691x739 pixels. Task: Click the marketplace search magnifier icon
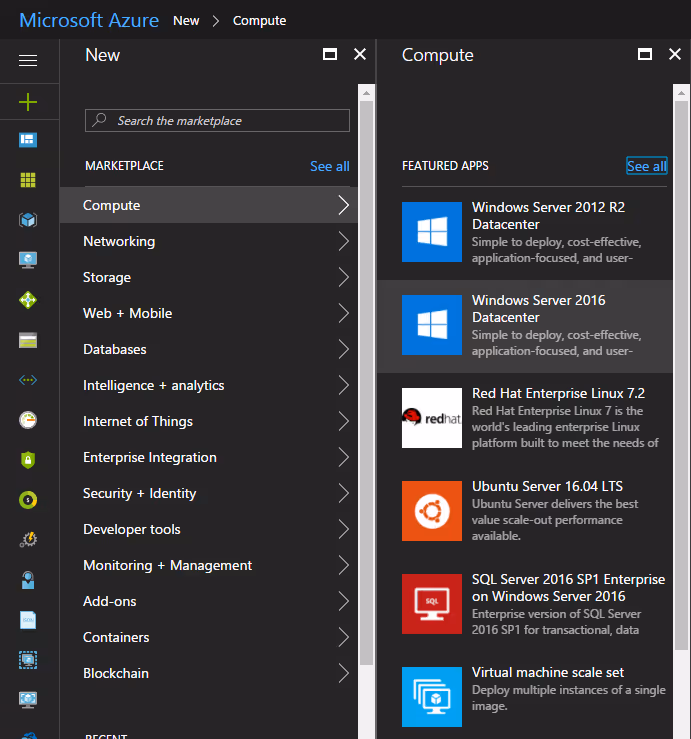pyautogui.click(x=99, y=120)
